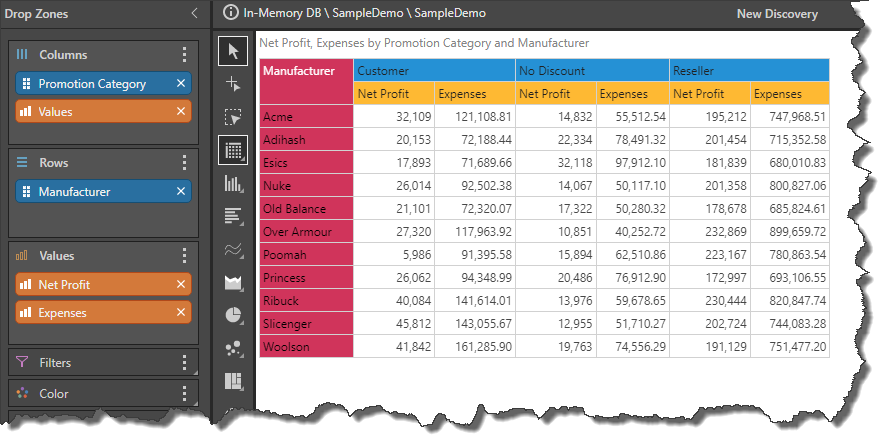Pick the horizontal bar chart icon
Image resolution: width=892 pixels, height=448 pixels.
pyautogui.click(x=234, y=216)
